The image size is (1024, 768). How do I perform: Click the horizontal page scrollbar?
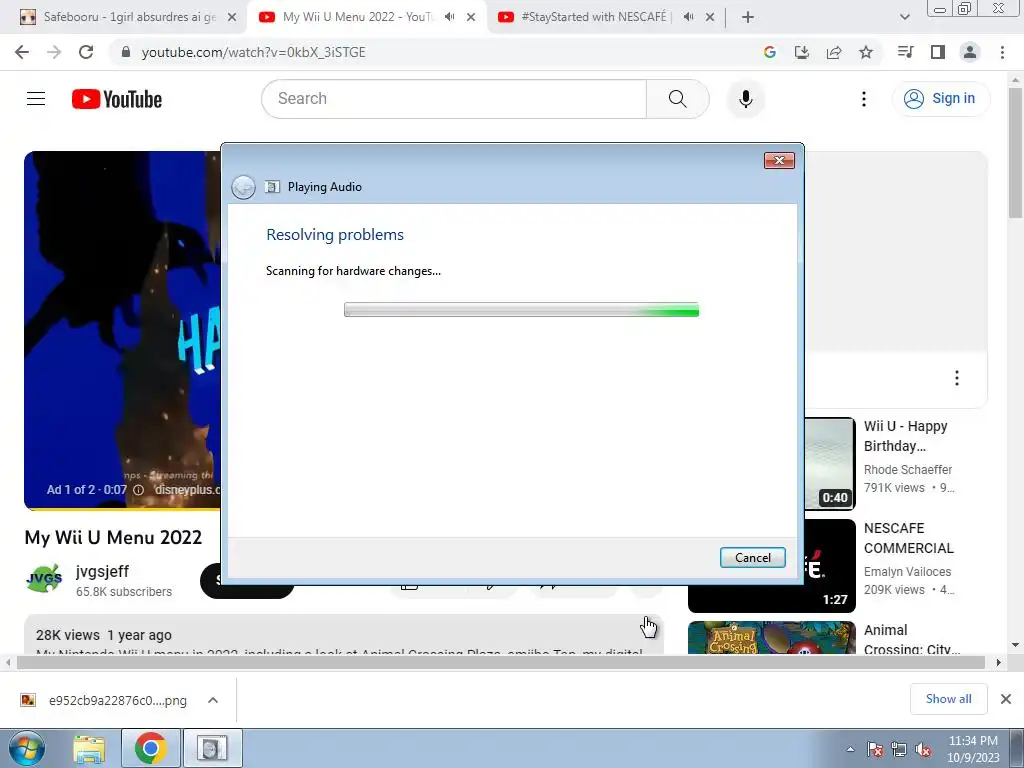[500, 662]
